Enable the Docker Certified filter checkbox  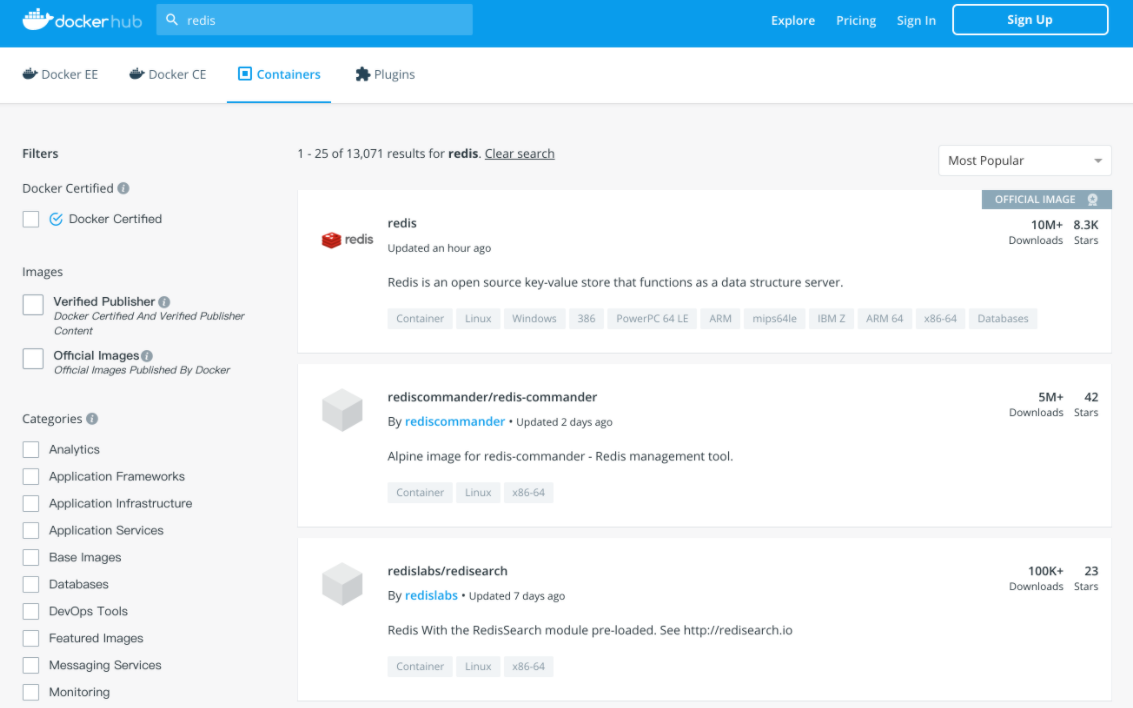pyautogui.click(x=30, y=218)
